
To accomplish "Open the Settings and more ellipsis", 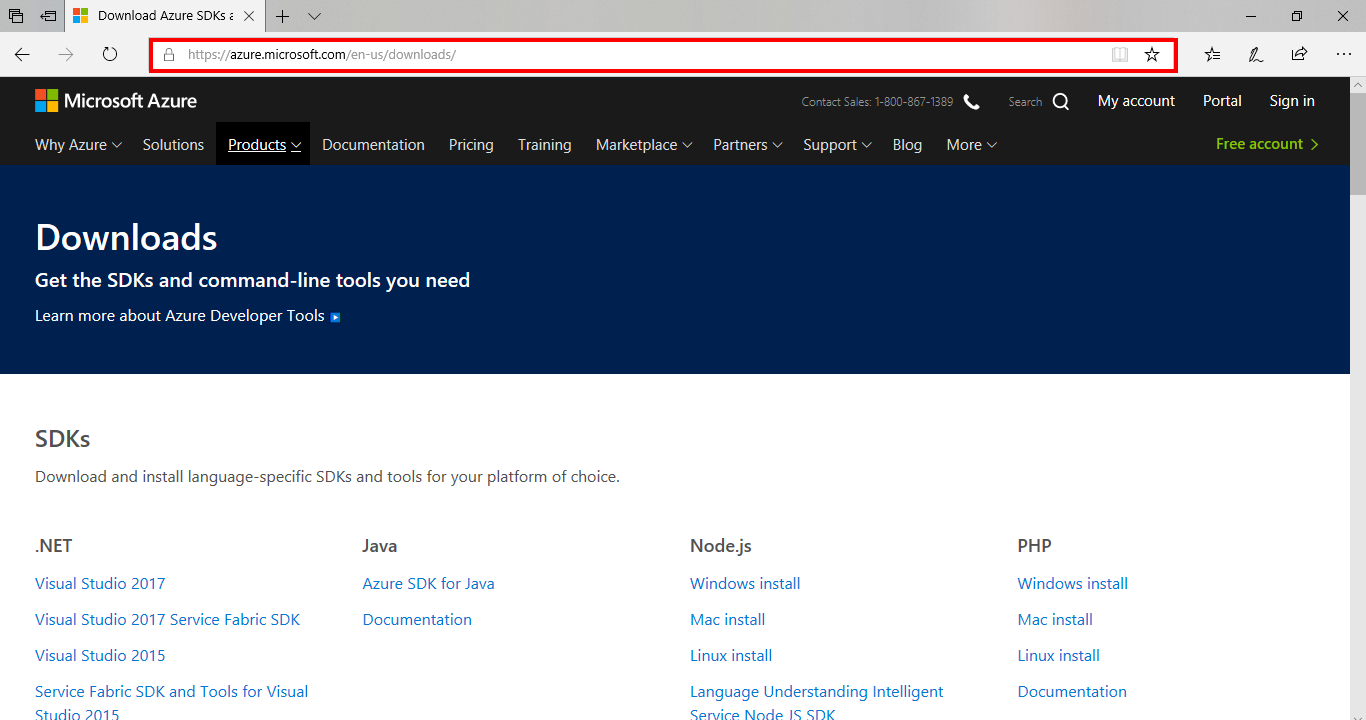I will coord(1343,55).
